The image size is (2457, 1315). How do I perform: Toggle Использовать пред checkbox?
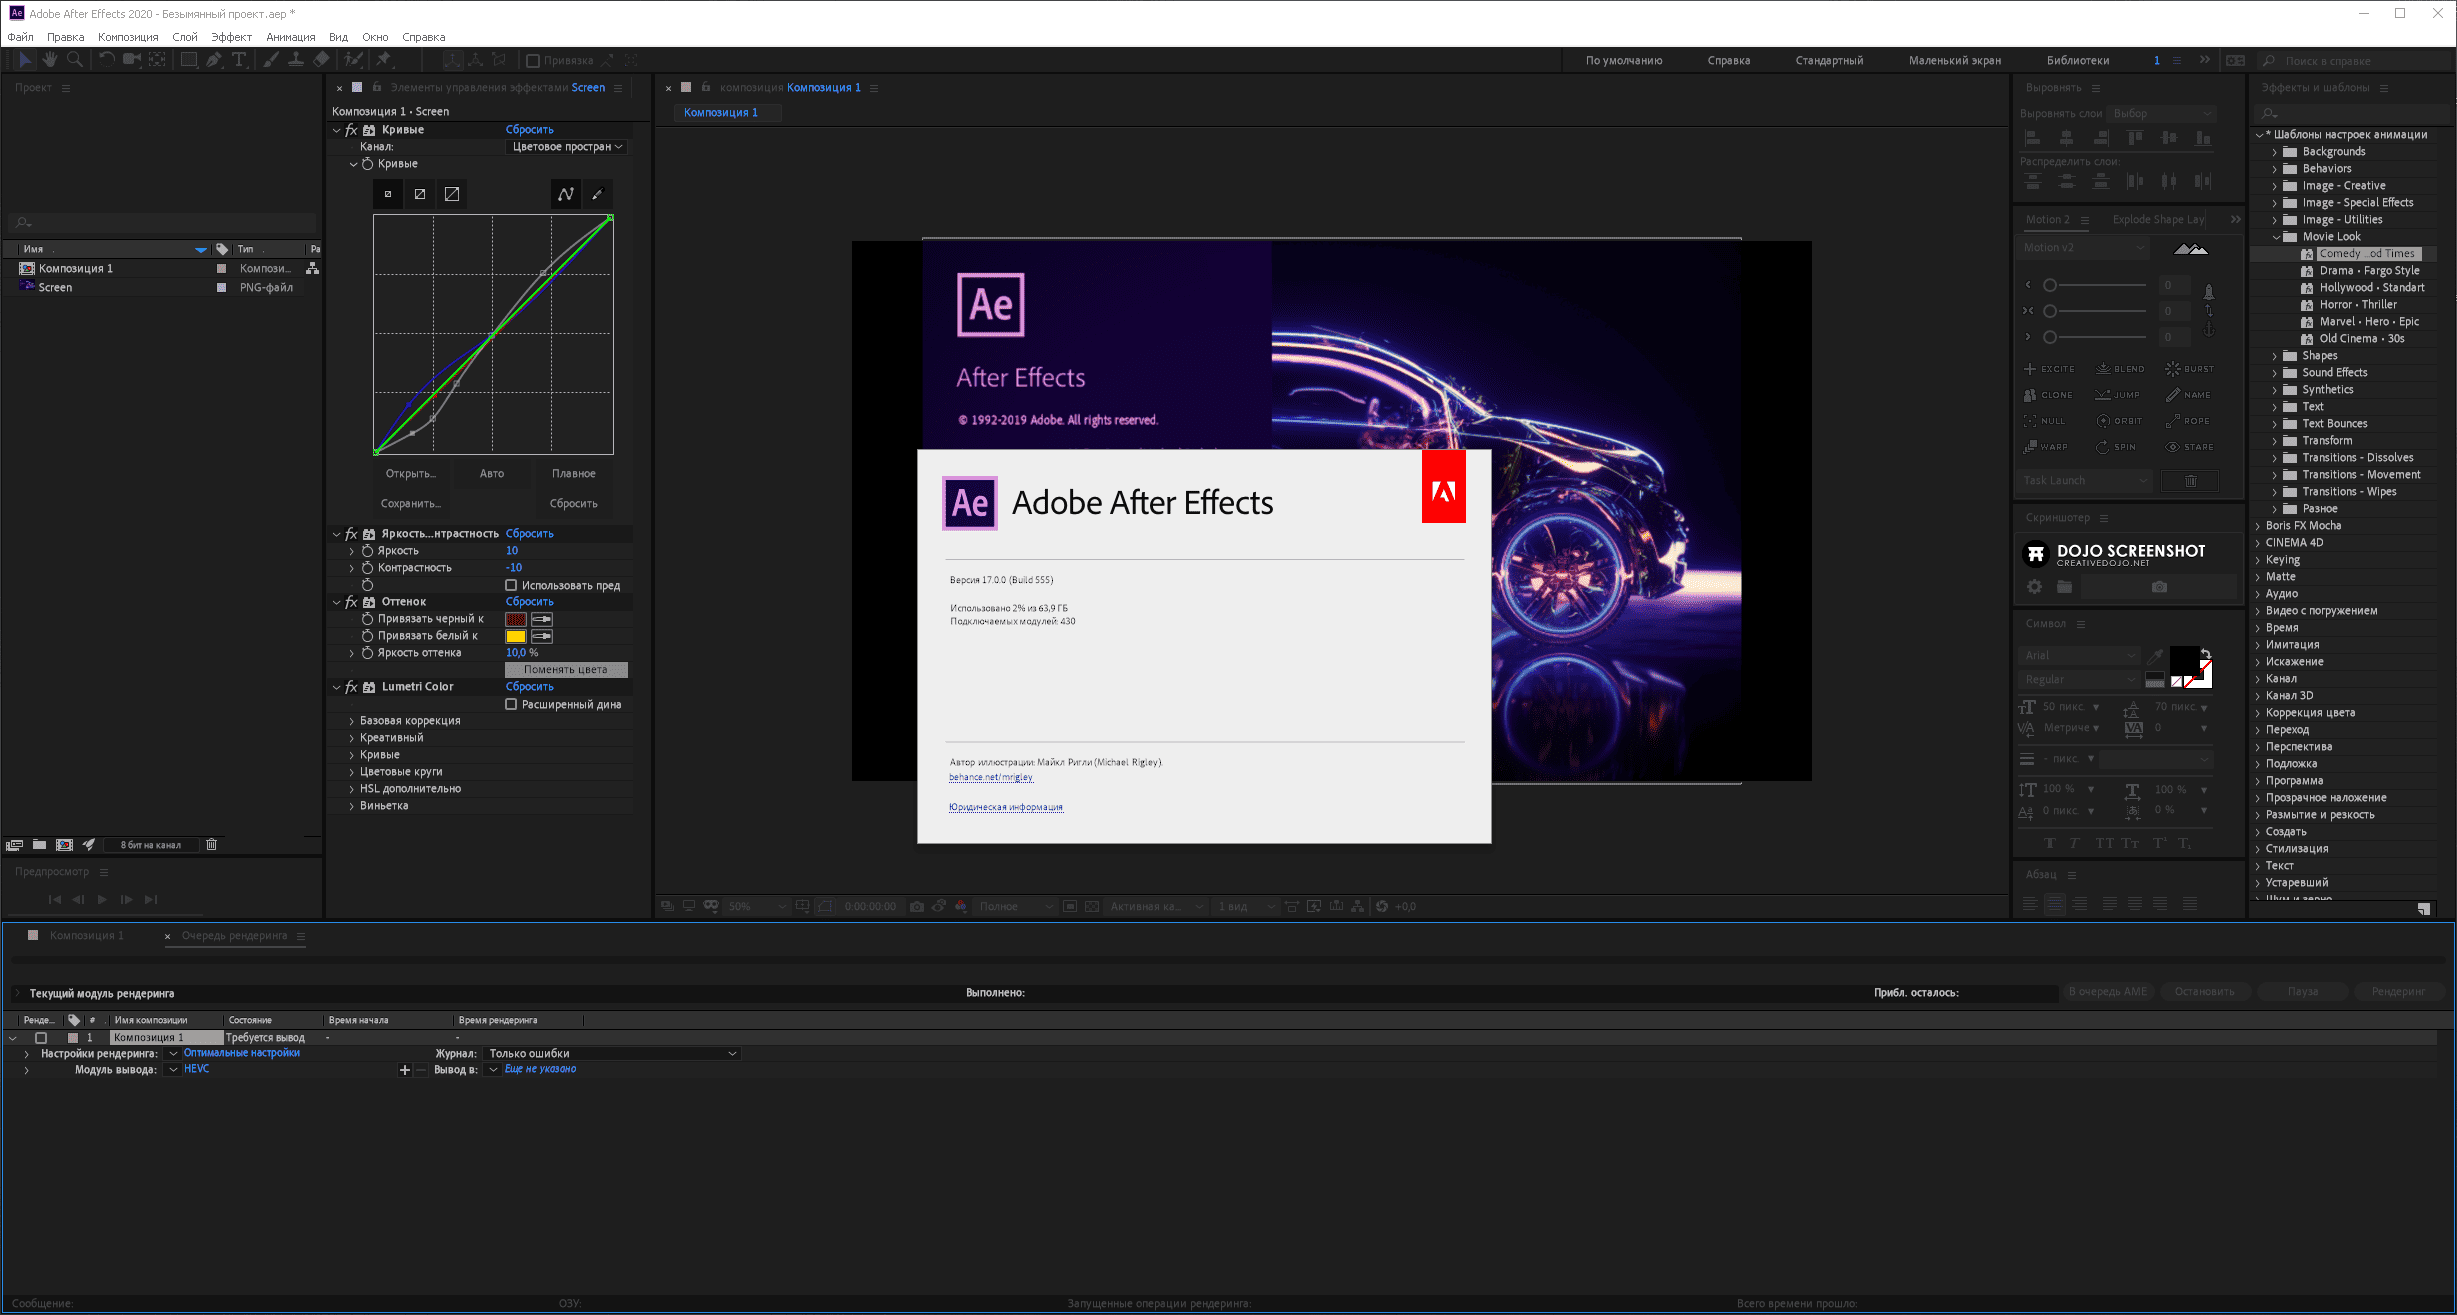pos(511,585)
